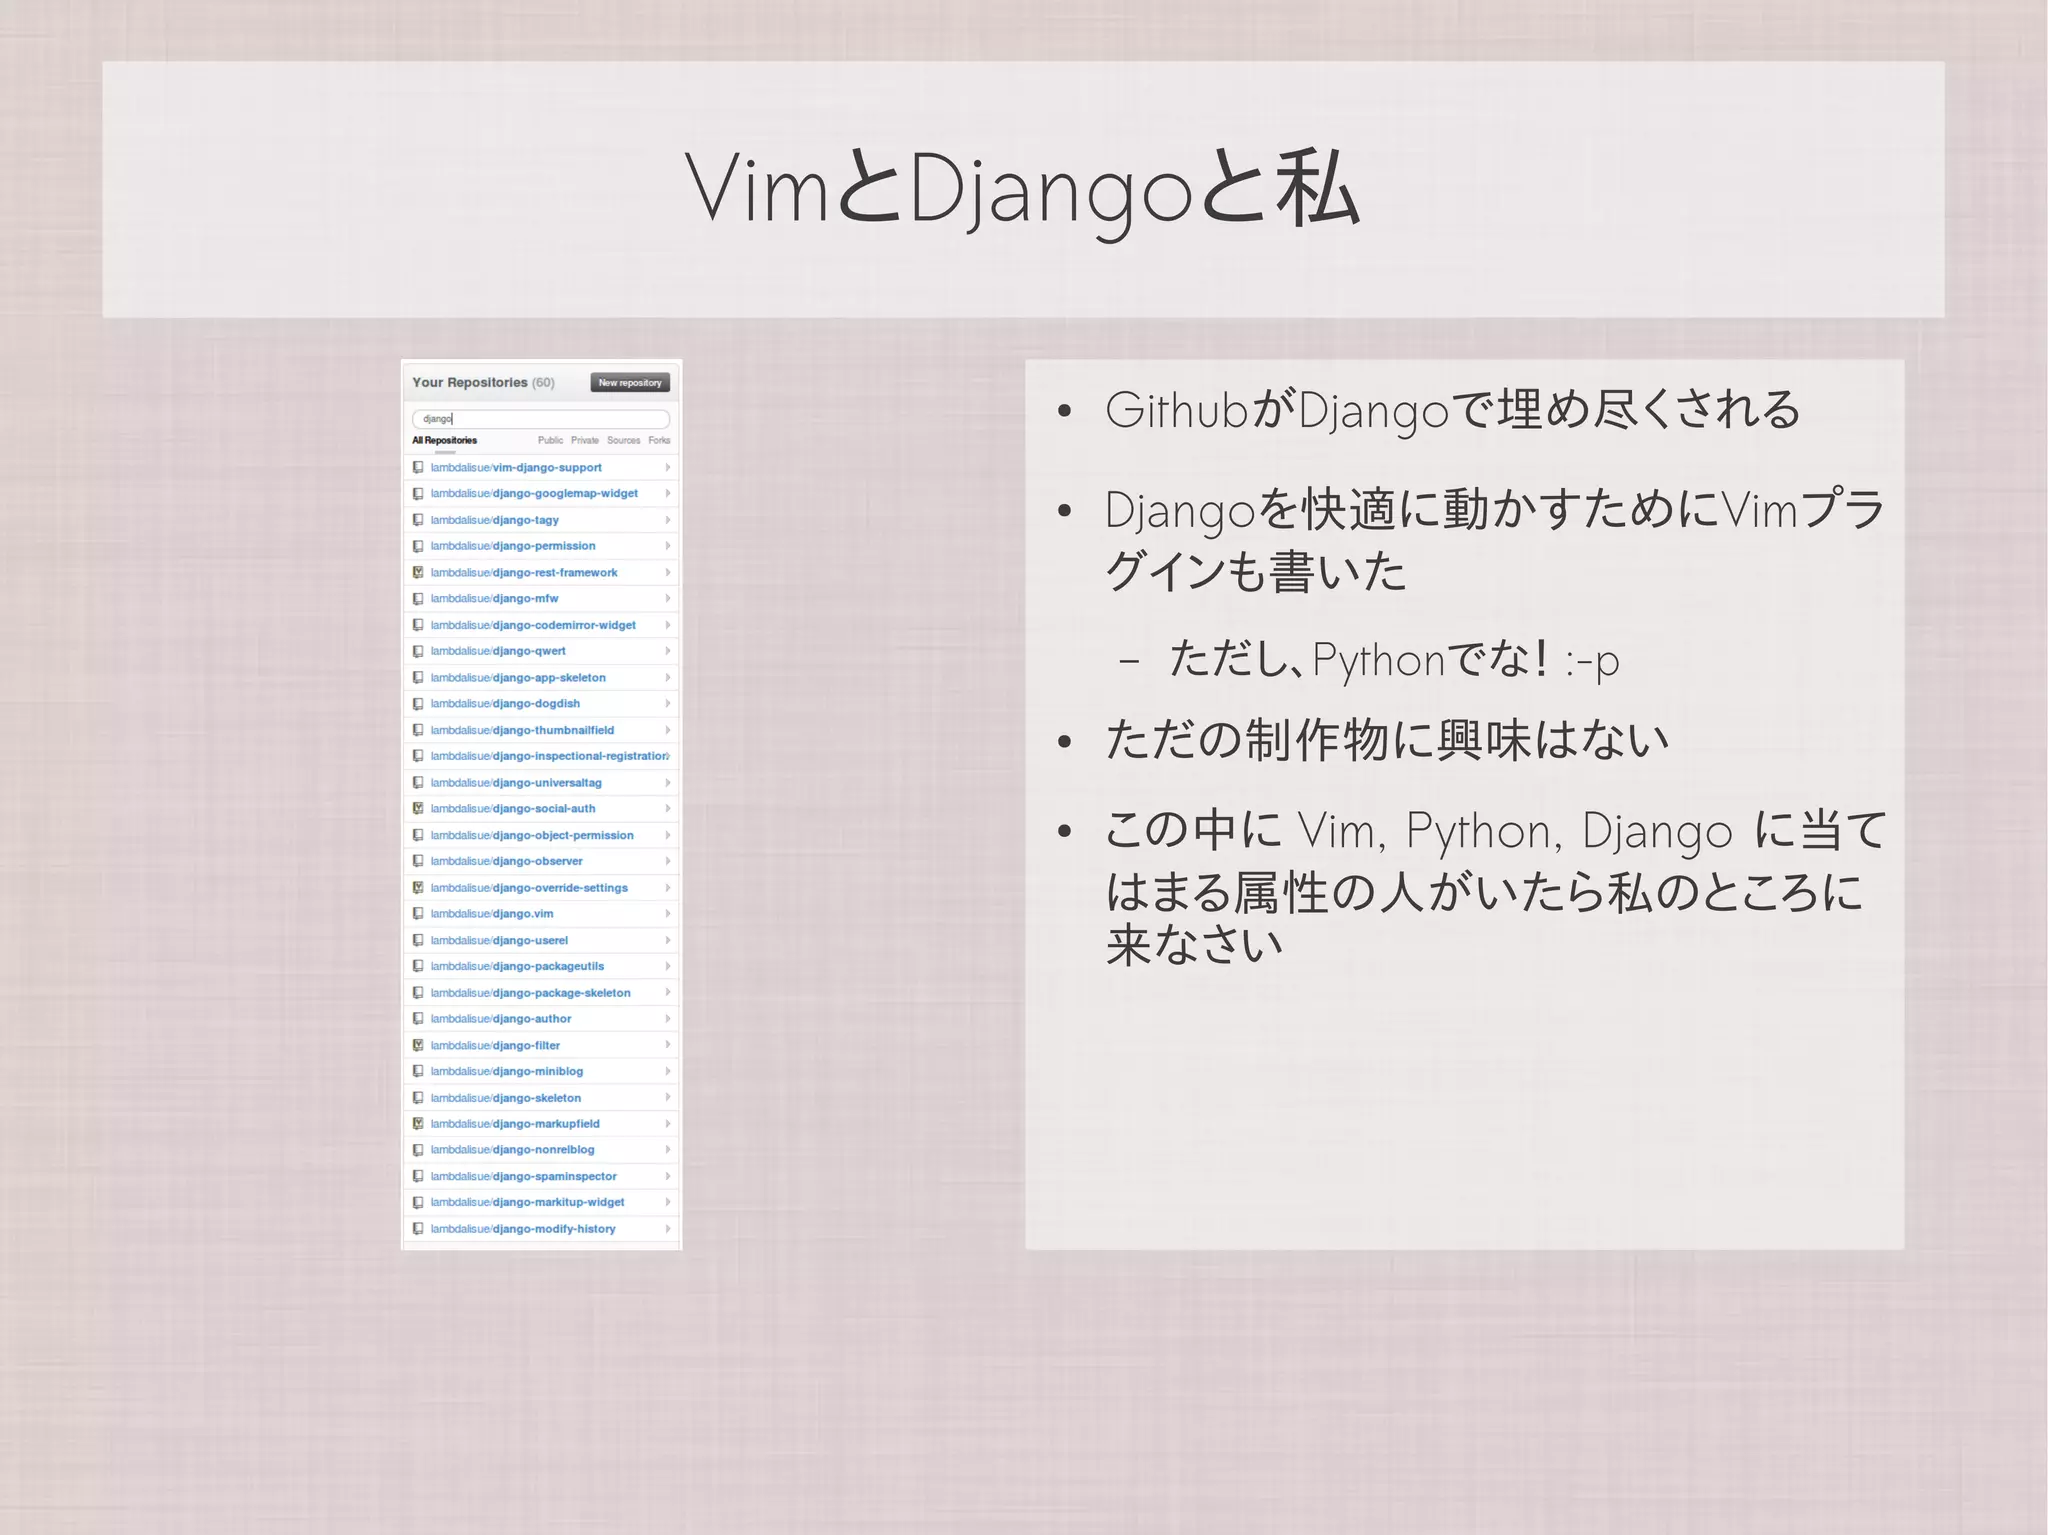Open lambdalisue/django-permission link
The width and height of the screenshot is (2048, 1535).
[513, 546]
